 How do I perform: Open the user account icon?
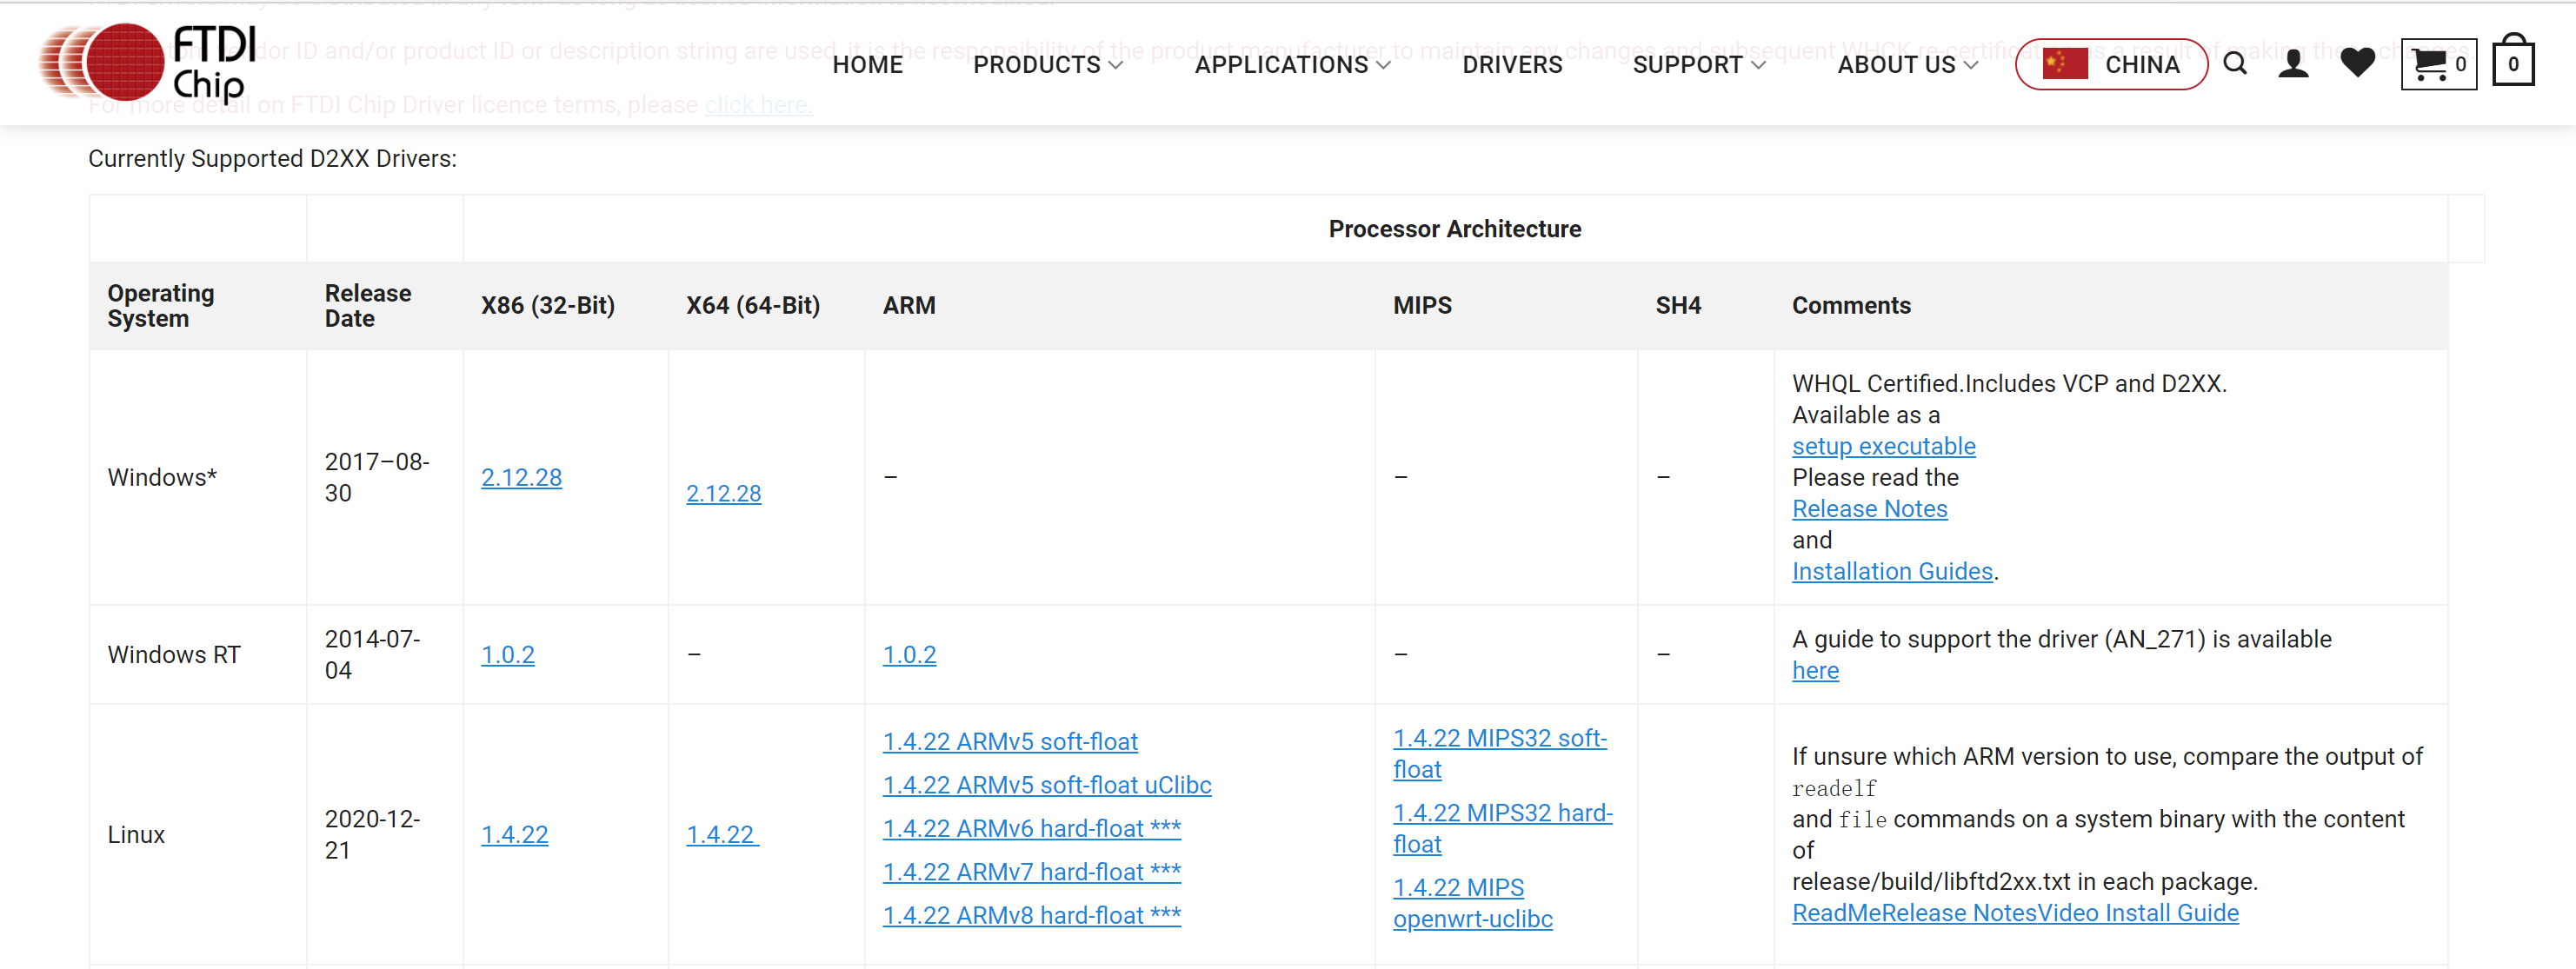pos(2293,64)
